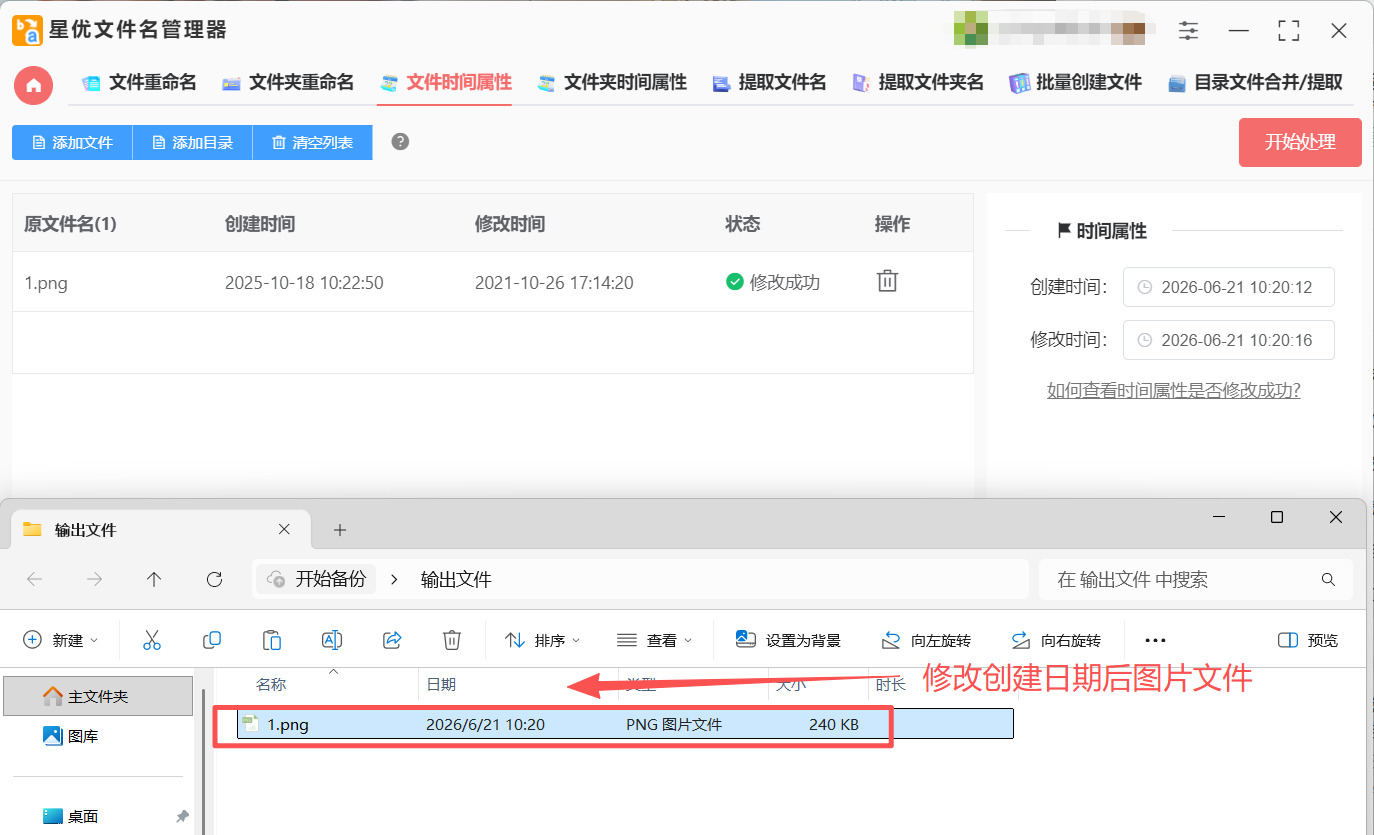Click the Rename icon in Explorer toolbar
1374x835 pixels.
point(332,640)
